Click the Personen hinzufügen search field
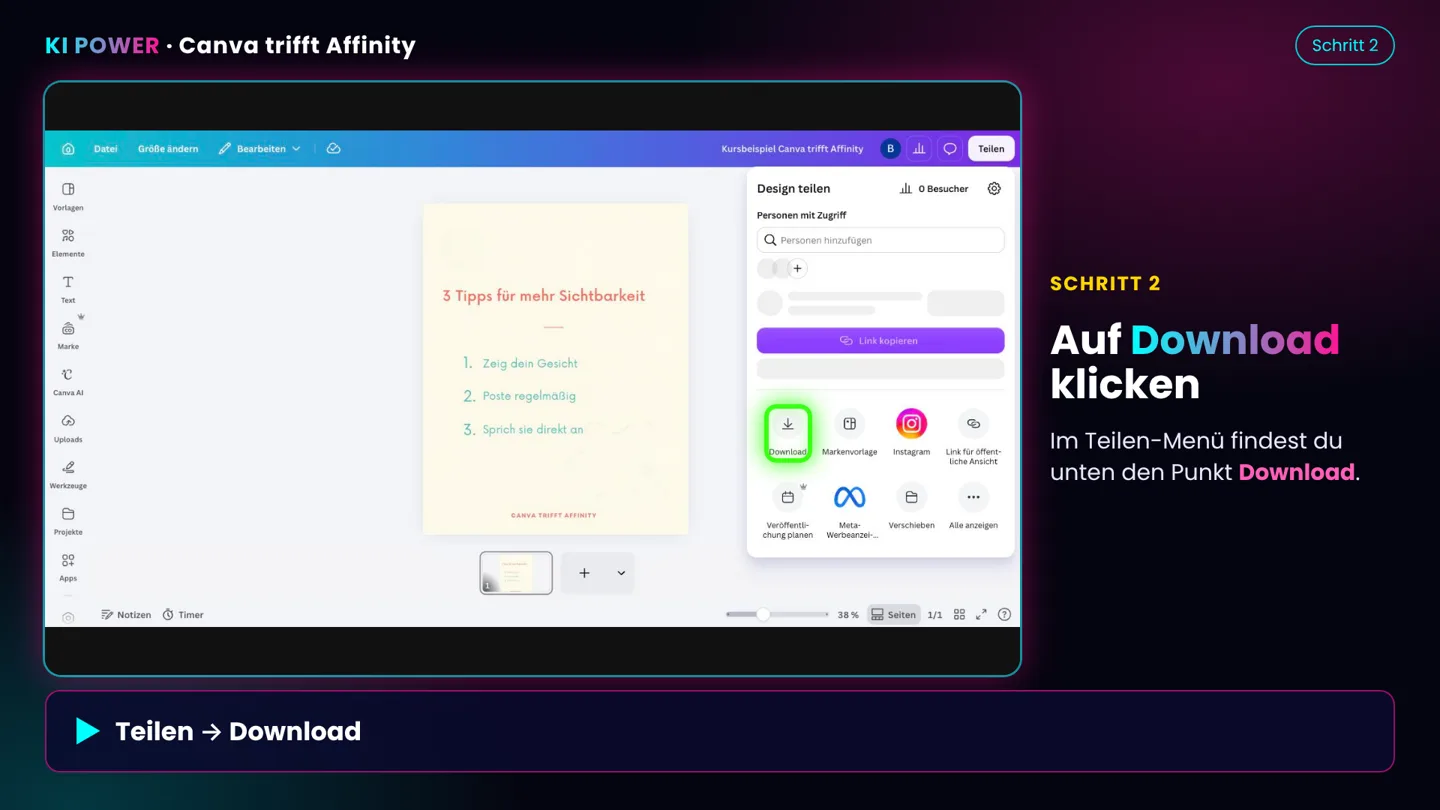 880,240
